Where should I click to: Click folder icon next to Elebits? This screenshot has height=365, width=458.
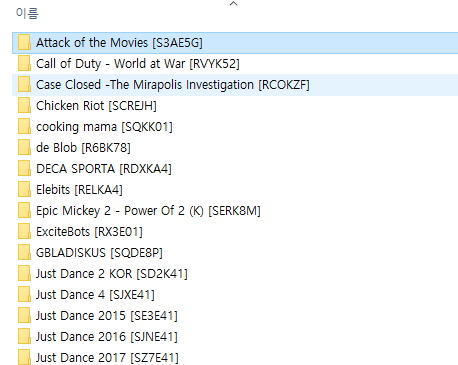click(24, 190)
